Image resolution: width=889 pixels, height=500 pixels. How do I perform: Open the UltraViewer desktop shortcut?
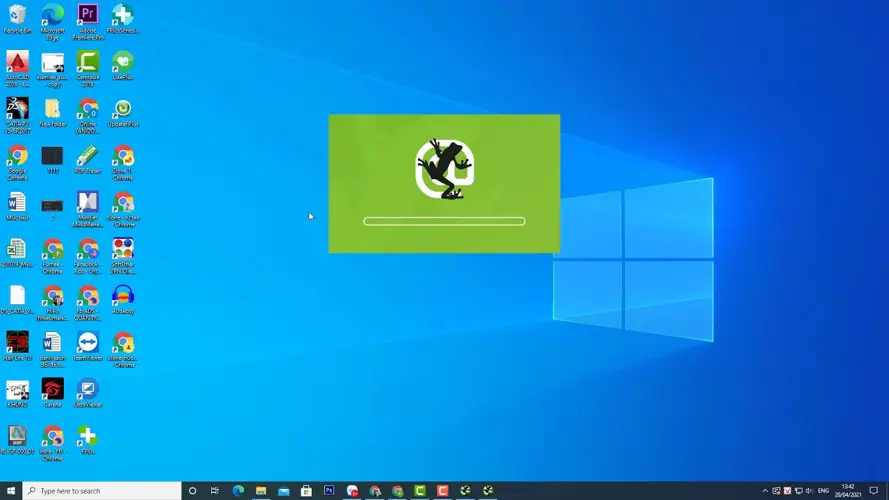coord(88,393)
